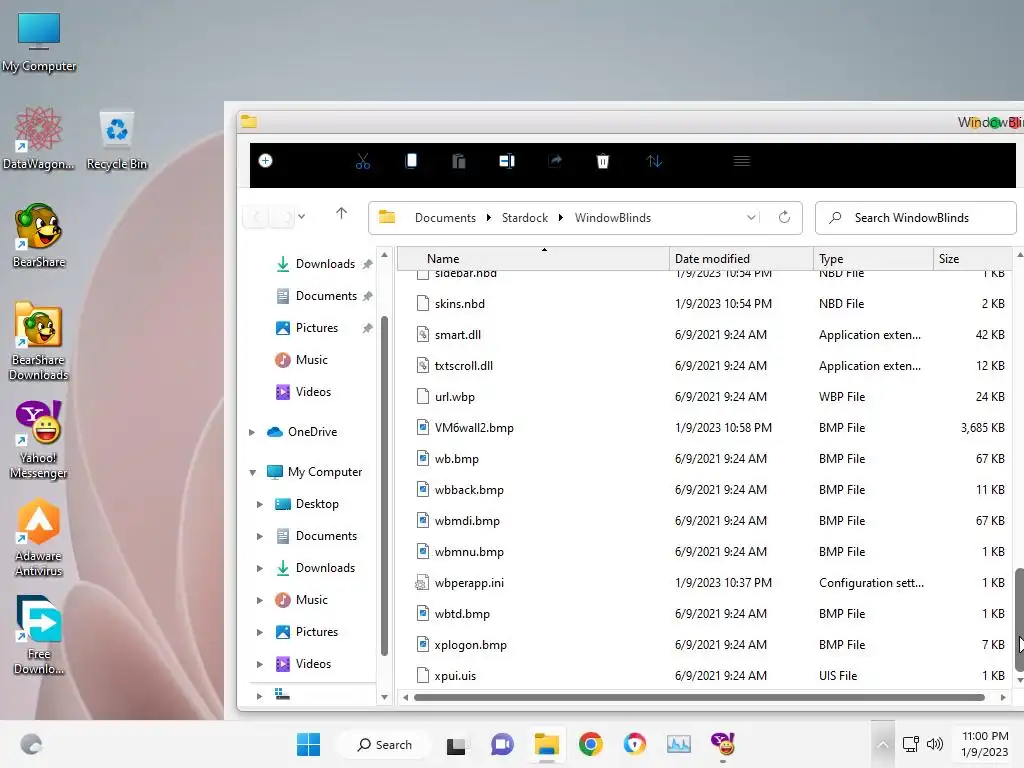Expand Desktop under My Computer
This screenshot has height=768, width=1024.
[260, 504]
